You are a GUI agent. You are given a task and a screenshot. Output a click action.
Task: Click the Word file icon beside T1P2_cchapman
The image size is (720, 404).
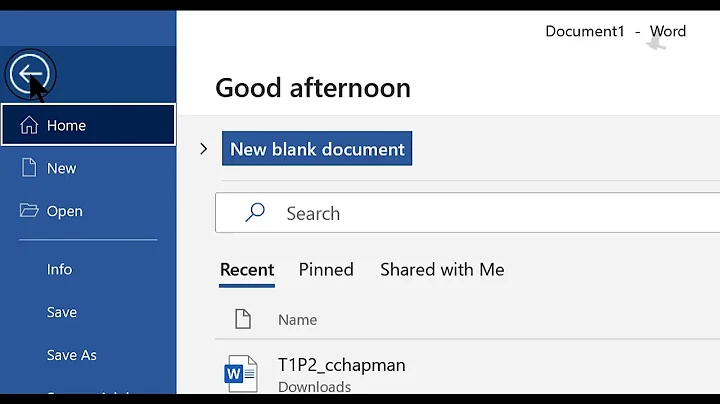coord(241,373)
